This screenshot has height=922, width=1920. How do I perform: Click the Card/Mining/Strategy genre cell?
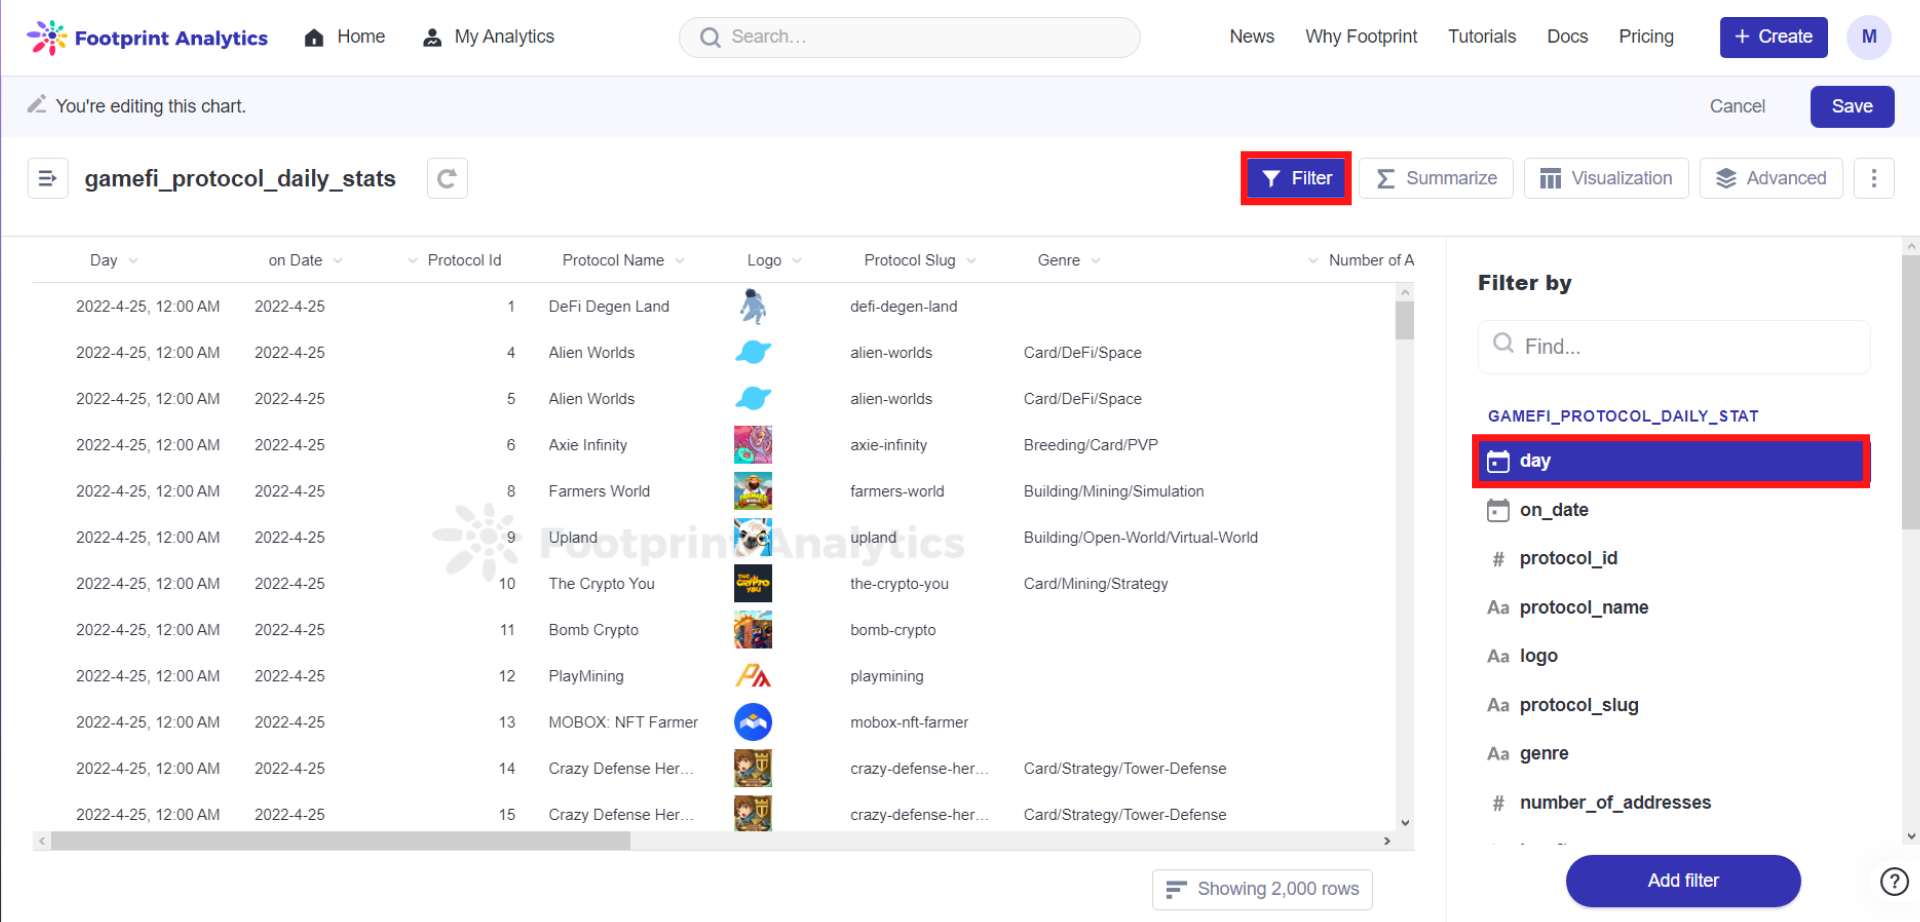pos(1095,584)
